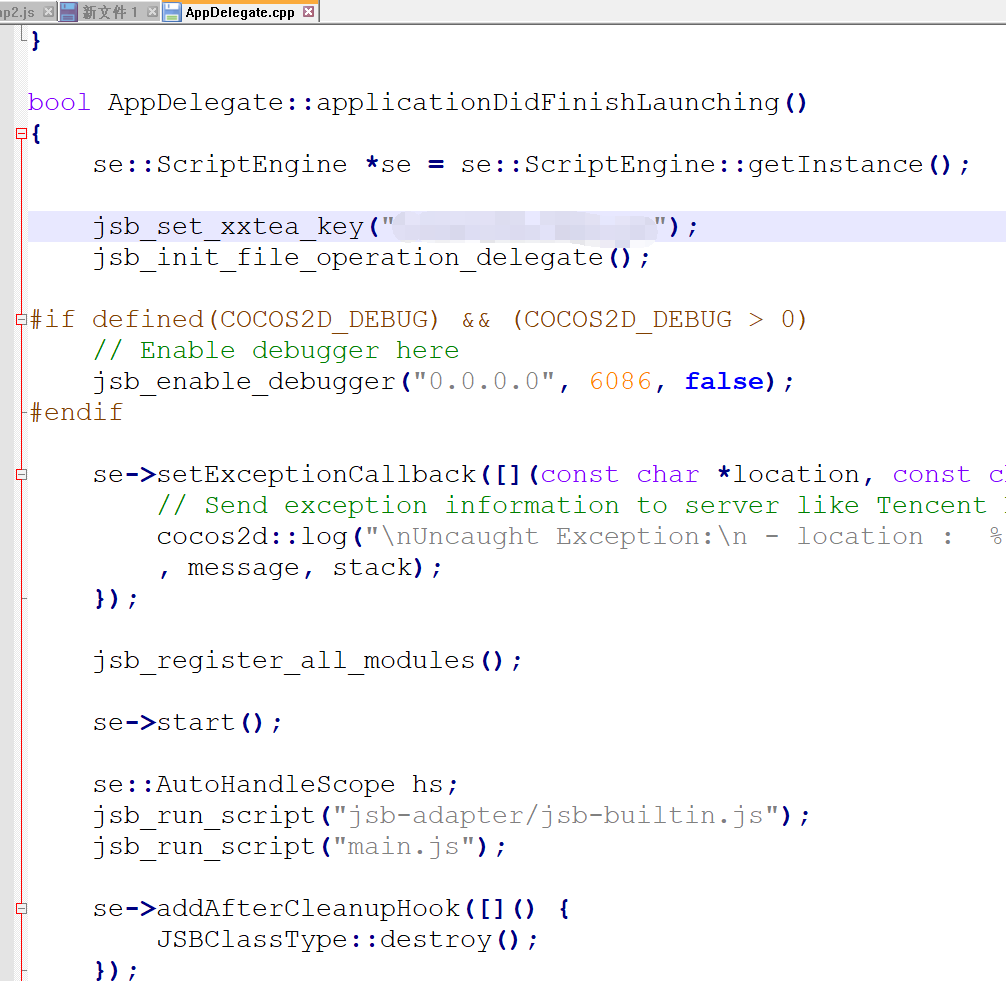Click the port number 6086
Viewport: 1006px width, 981px height.
pyautogui.click(x=620, y=382)
